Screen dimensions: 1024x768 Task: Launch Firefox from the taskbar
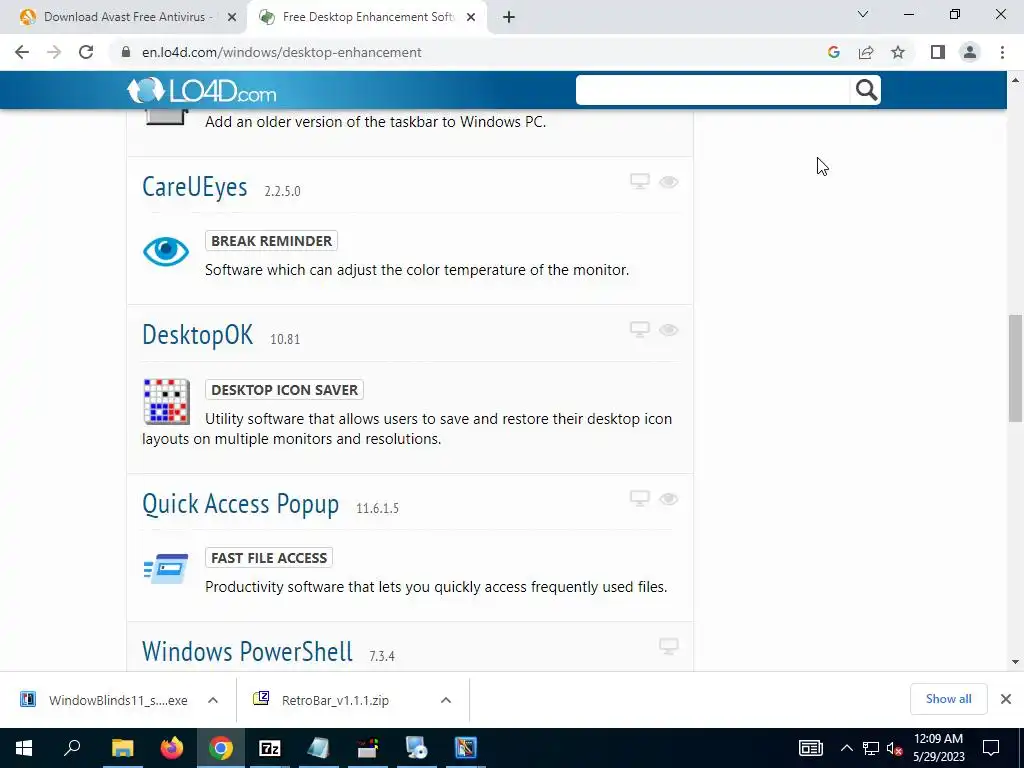point(172,748)
